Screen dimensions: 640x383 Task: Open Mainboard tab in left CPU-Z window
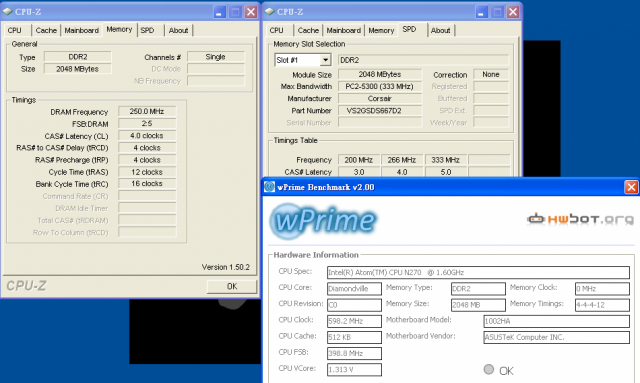[81, 30]
